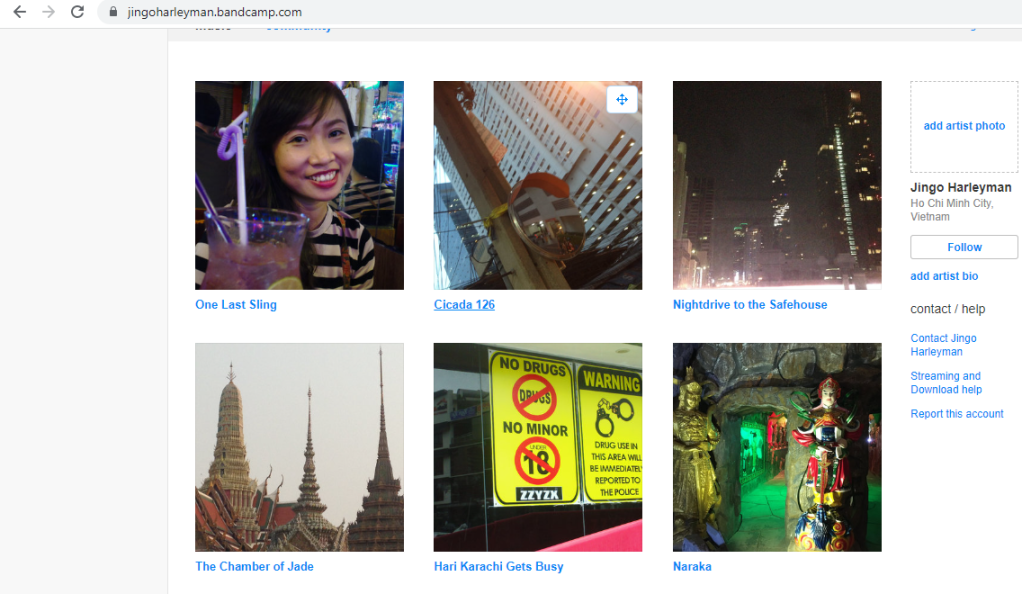
Task: Open the Cicada 126 album title link
Action: click(x=464, y=305)
